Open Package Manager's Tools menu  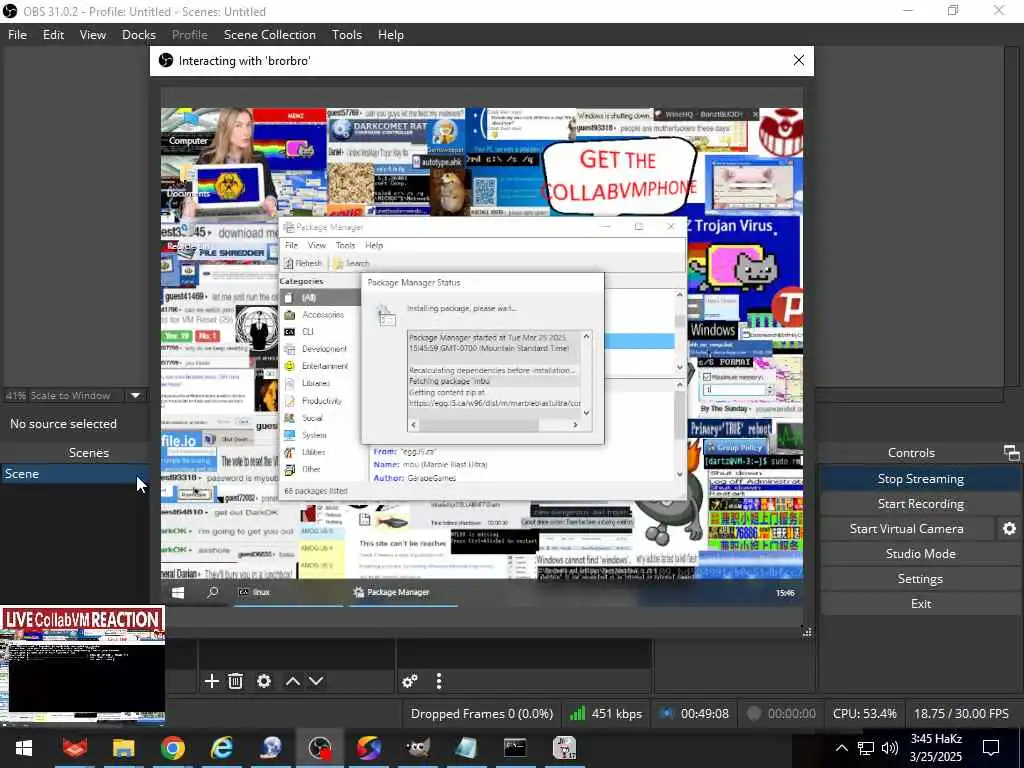coord(345,246)
